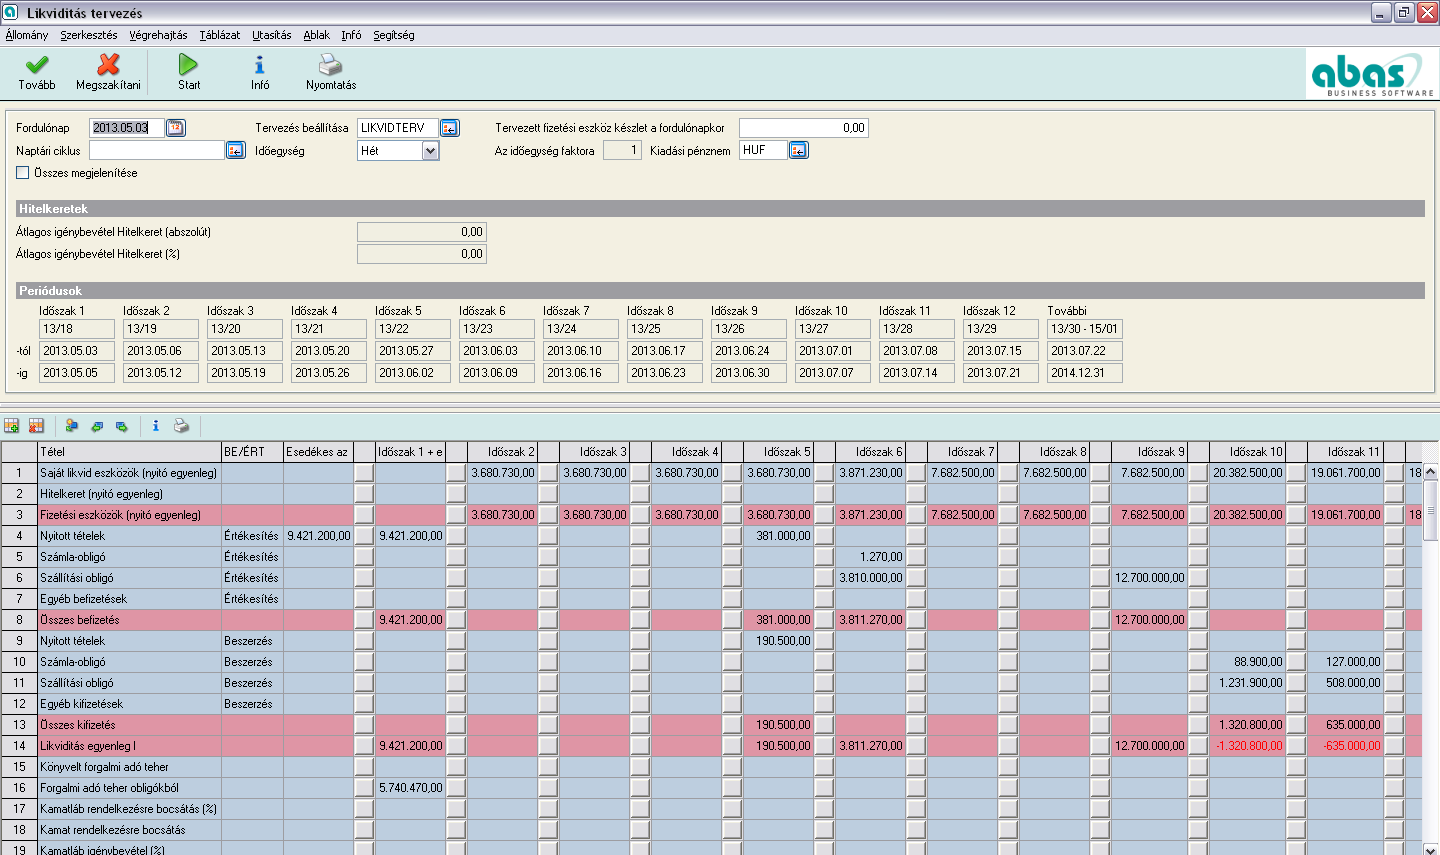Click the detail button after Időszak 5 value 381.000,00 in row 4
The image size is (1440, 855).
(x=824, y=536)
